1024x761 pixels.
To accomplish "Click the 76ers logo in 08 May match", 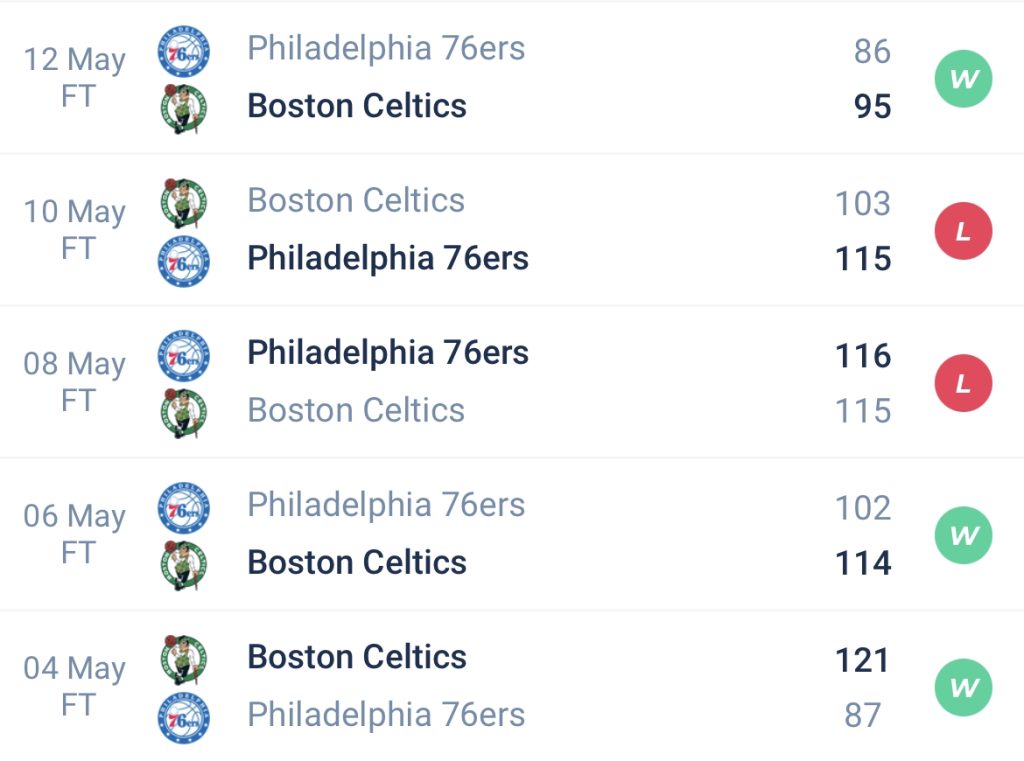I will (184, 356).
